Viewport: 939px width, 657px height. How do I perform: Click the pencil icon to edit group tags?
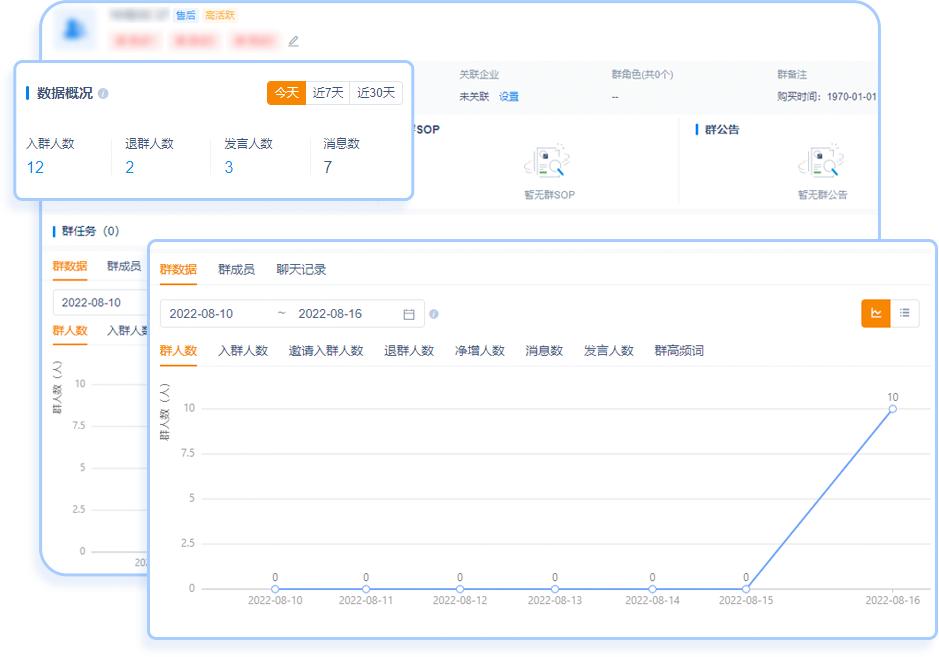293,40
